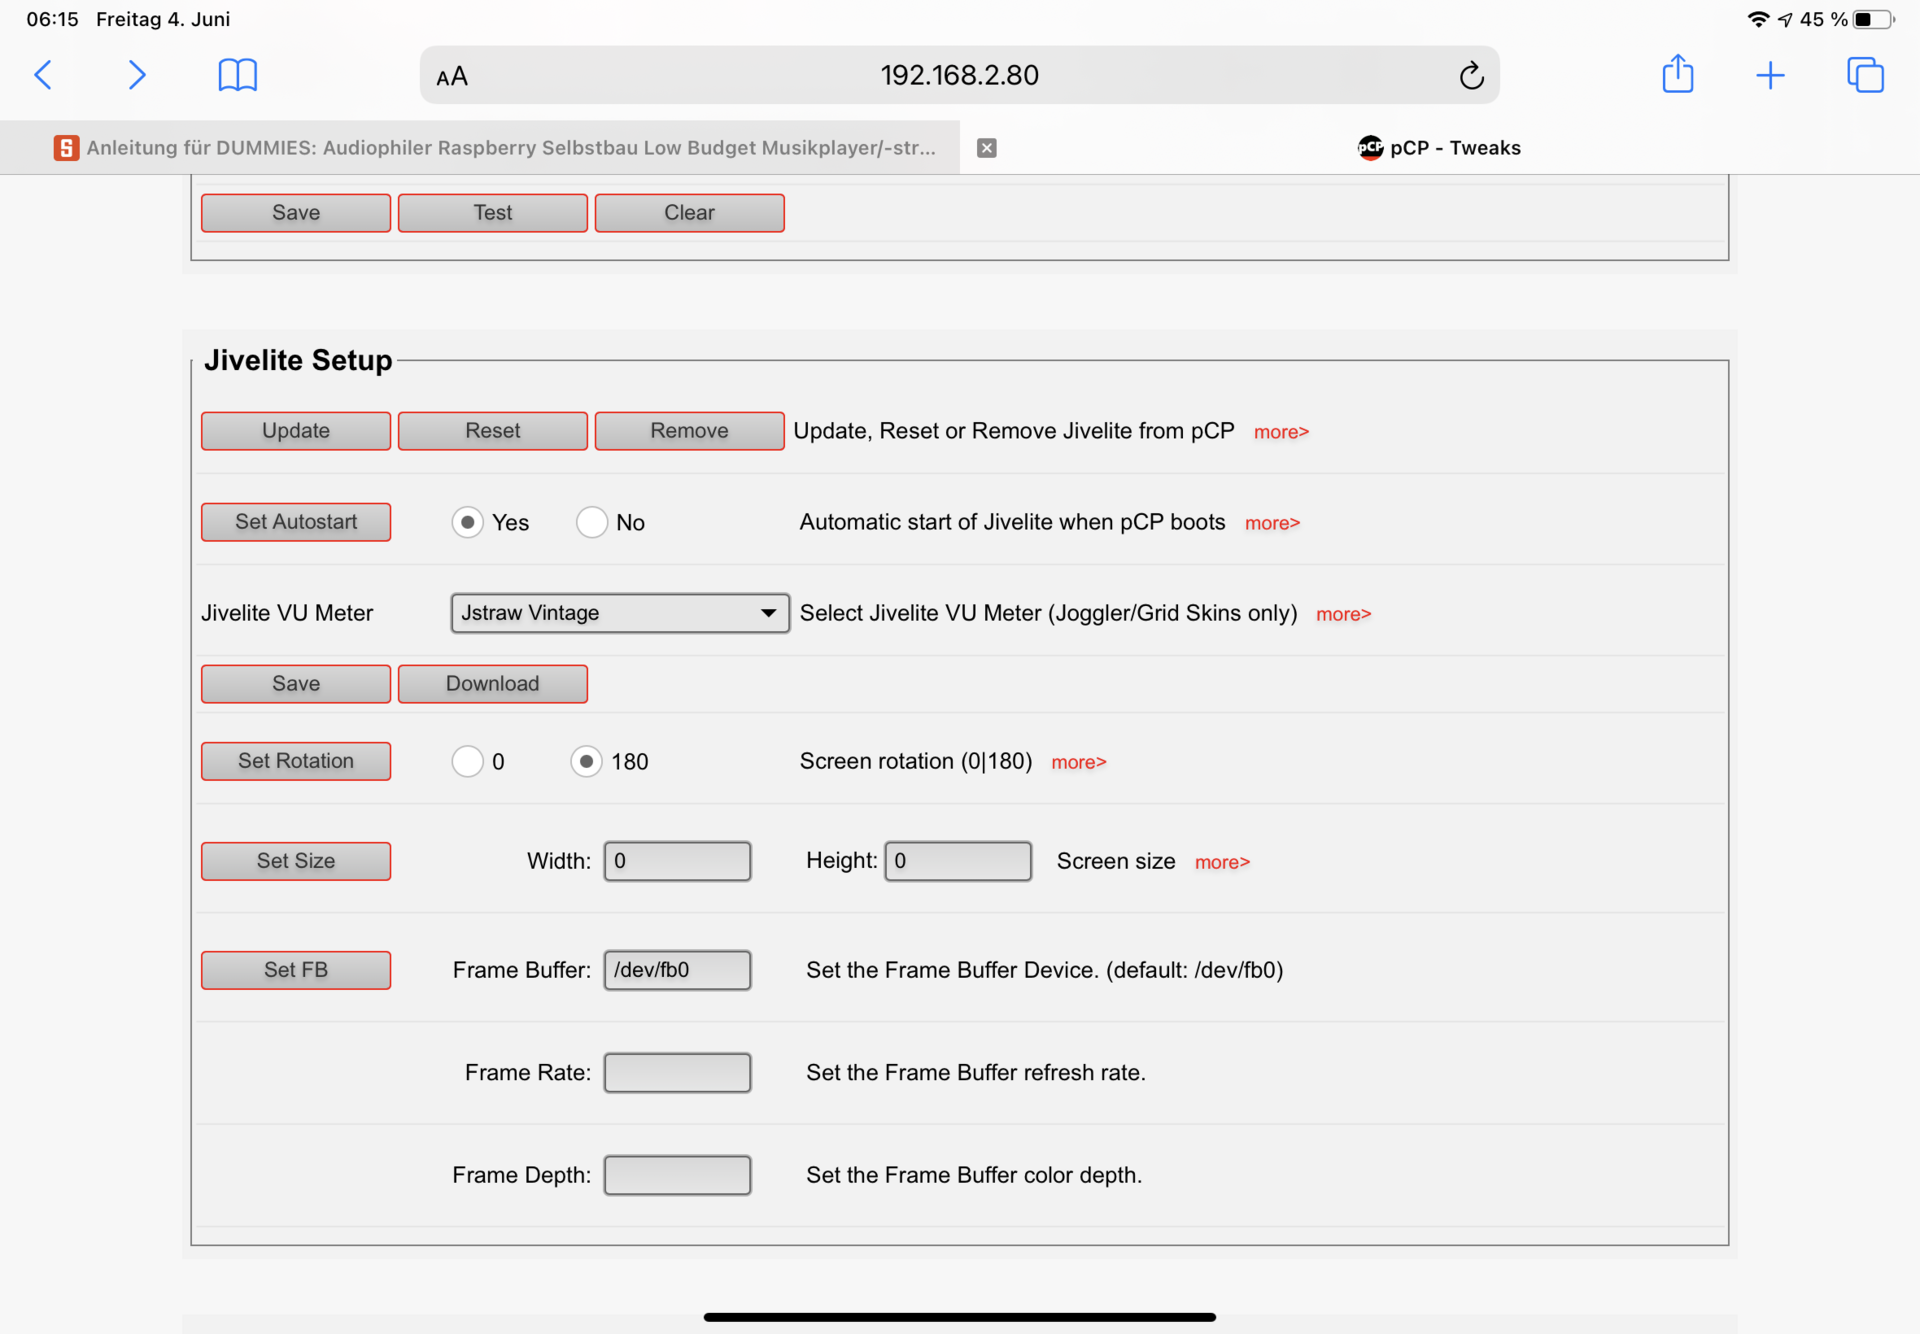Click the Download button
The height and width of the screenshot is (1334, 1920).
click(x=493, y=684)
